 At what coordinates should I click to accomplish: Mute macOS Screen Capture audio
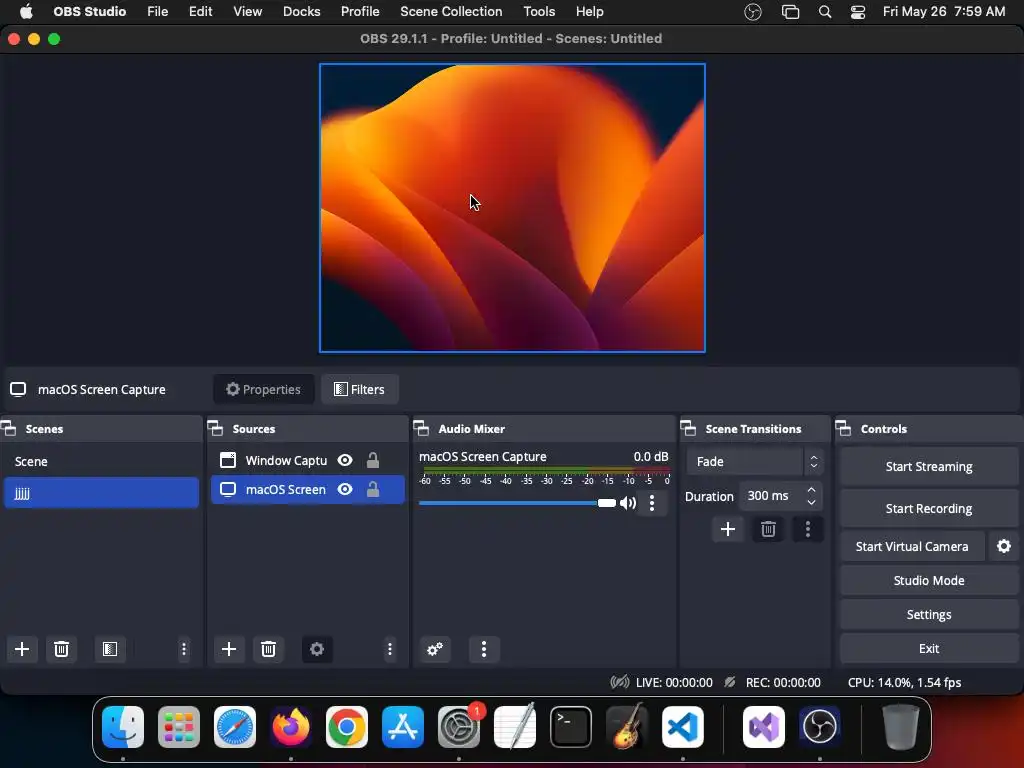tap(628, 503)
